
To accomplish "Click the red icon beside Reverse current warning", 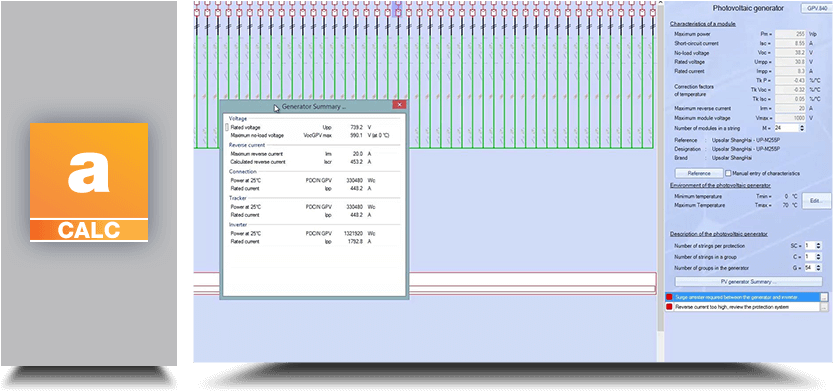I will pyautogui.click(x=669, y=307).
